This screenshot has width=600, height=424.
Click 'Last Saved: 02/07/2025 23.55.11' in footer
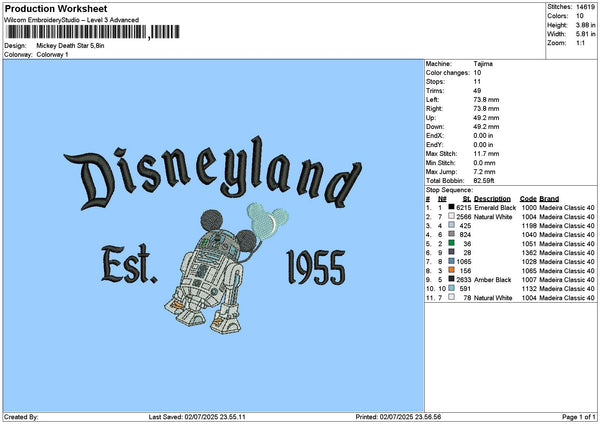[197, 417]
